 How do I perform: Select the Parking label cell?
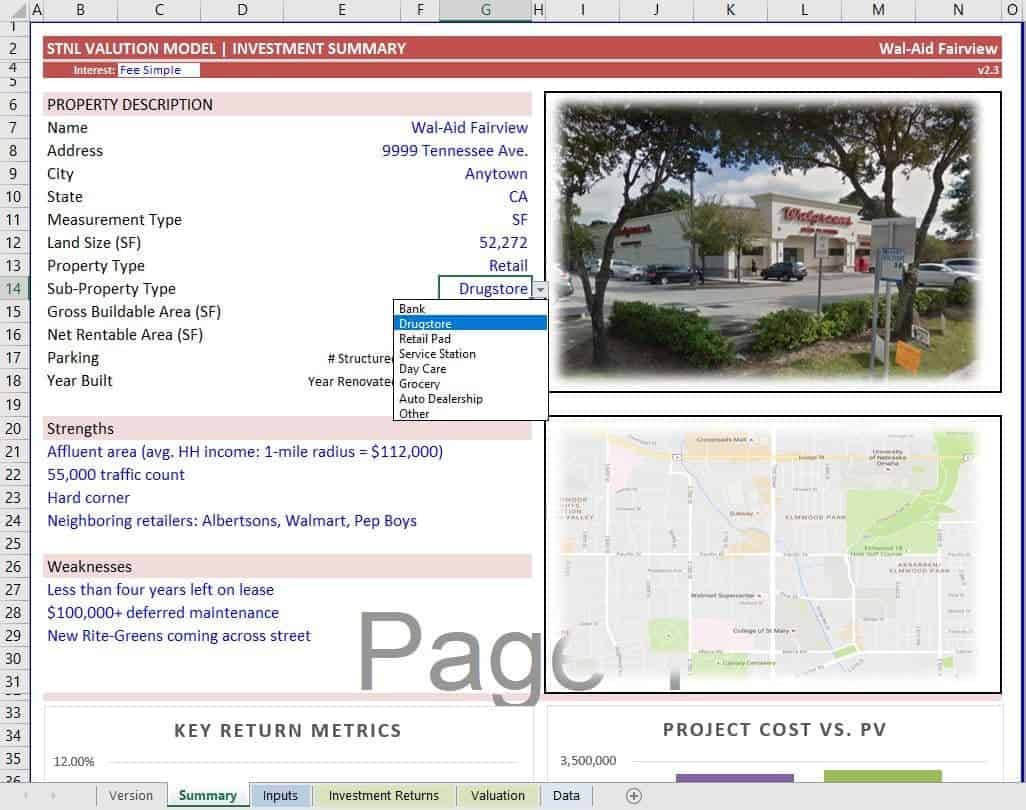[73, 358]
